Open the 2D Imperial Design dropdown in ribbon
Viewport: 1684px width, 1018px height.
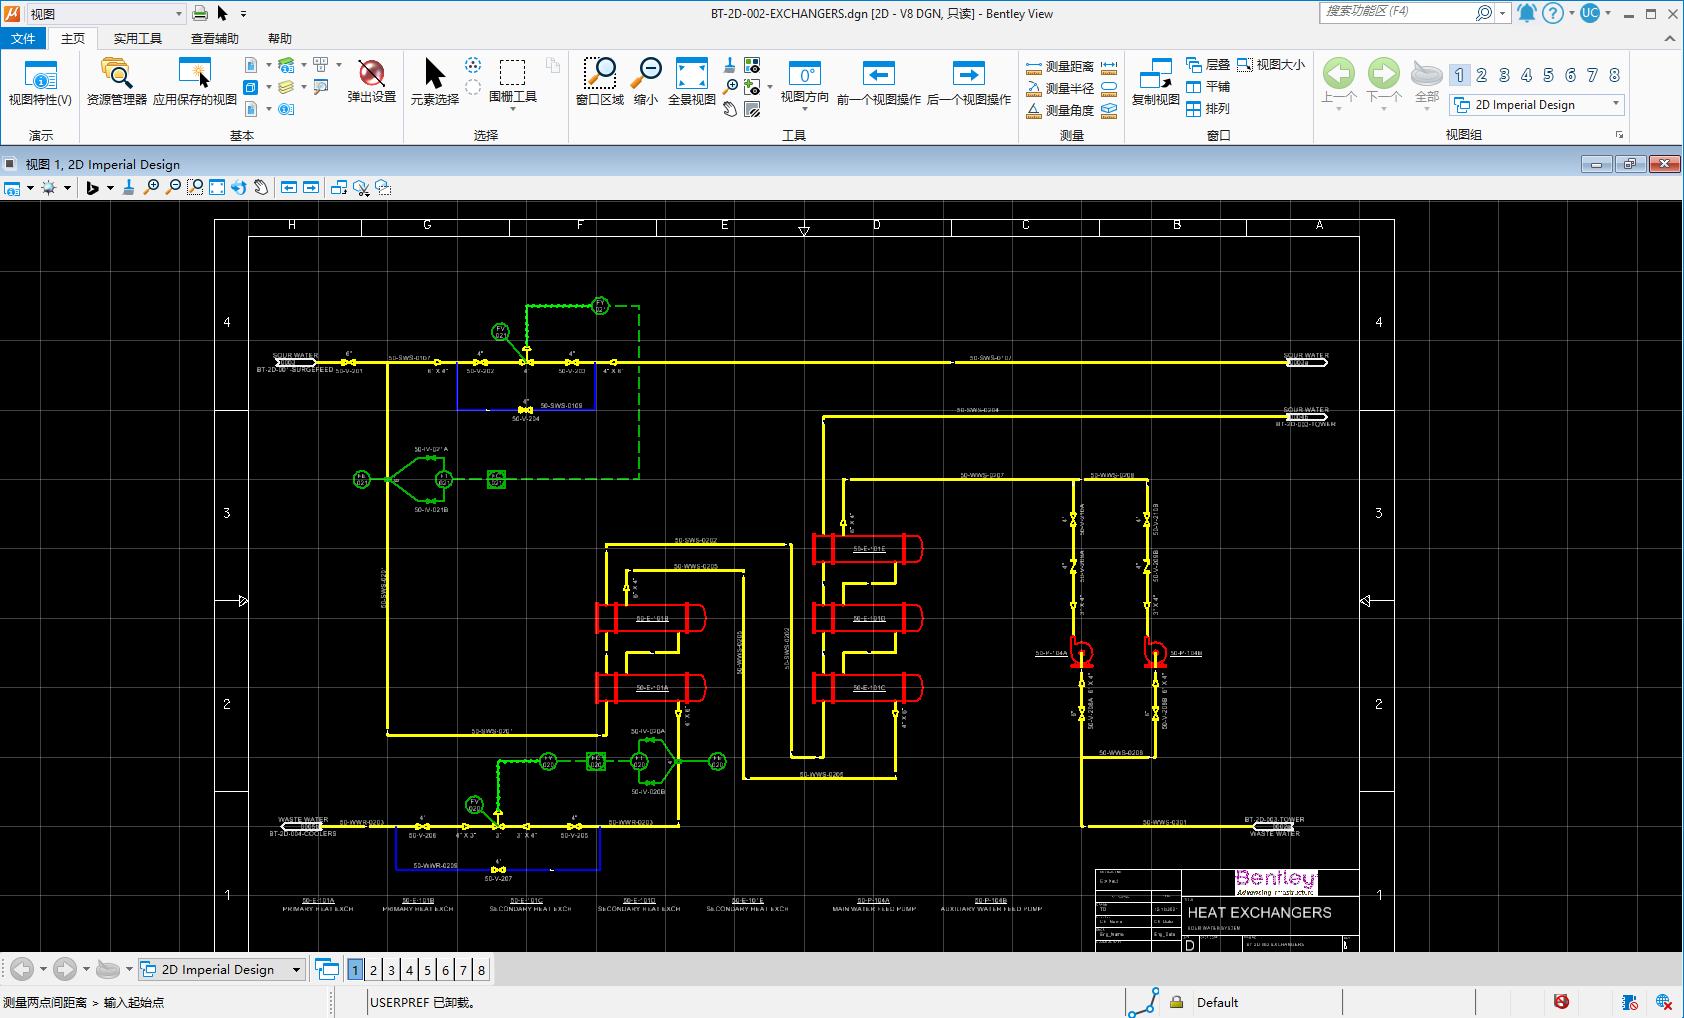pos(1615,104)
